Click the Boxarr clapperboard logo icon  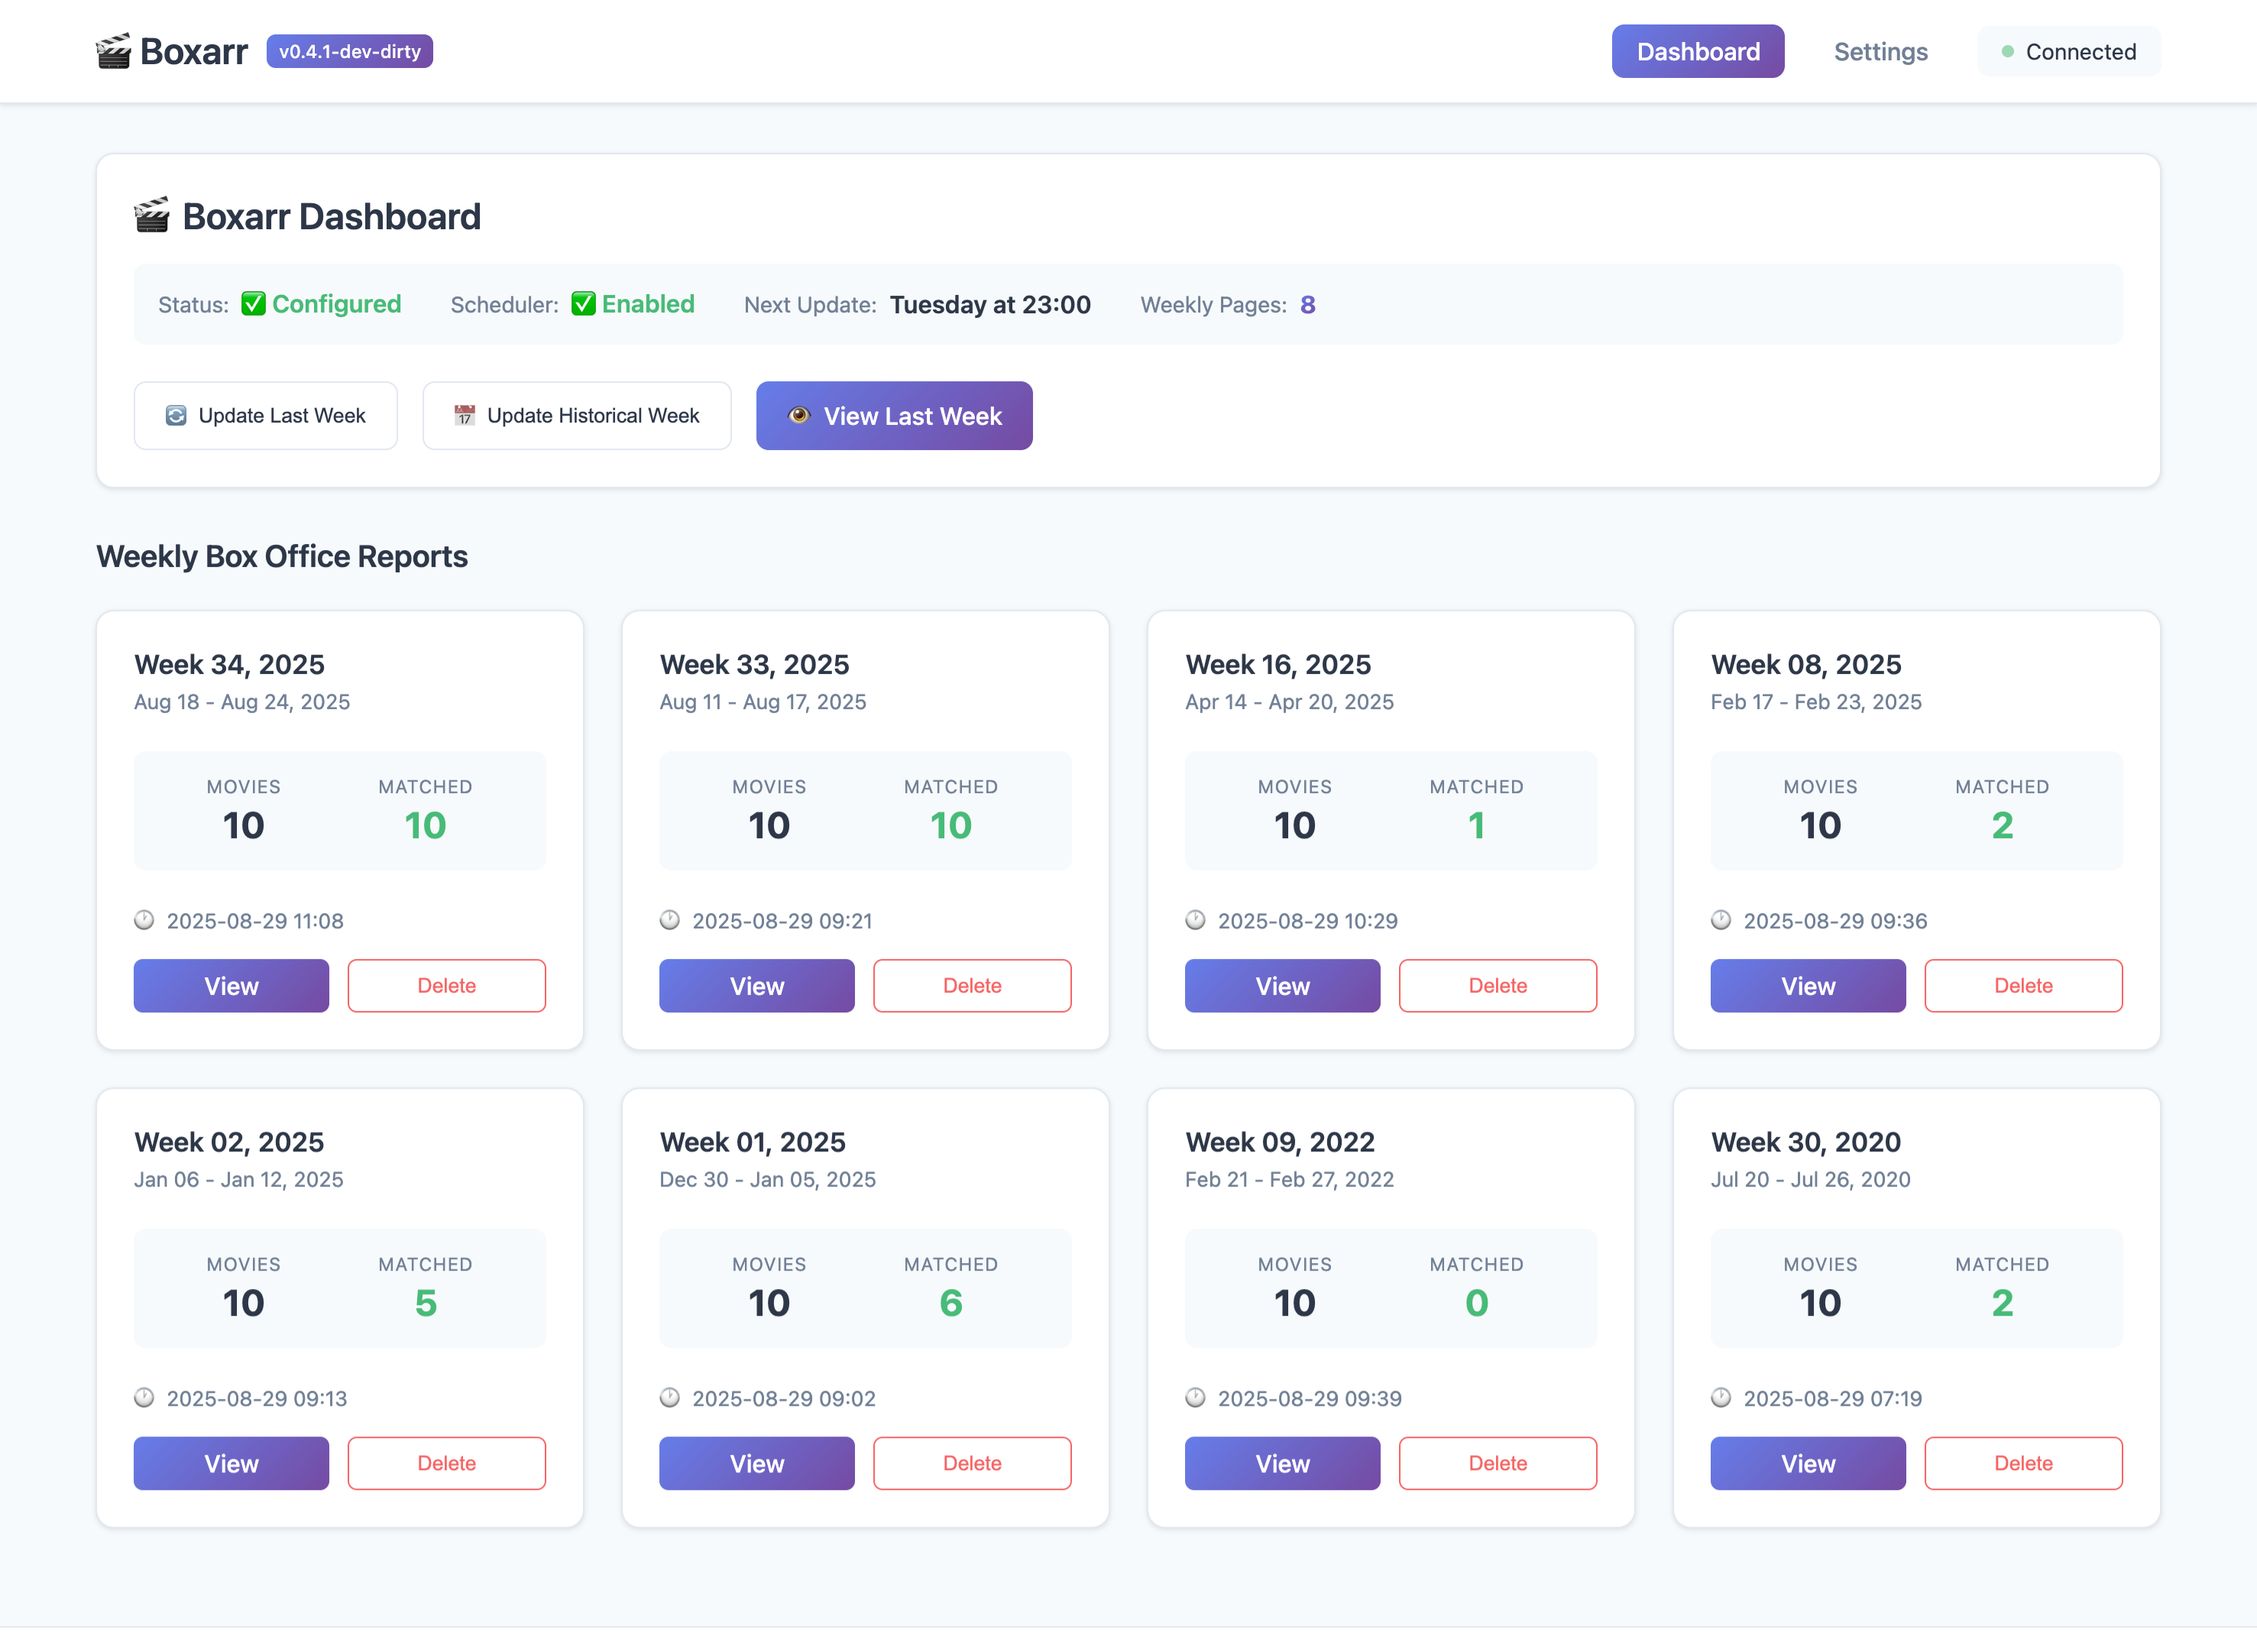point(113,50)
